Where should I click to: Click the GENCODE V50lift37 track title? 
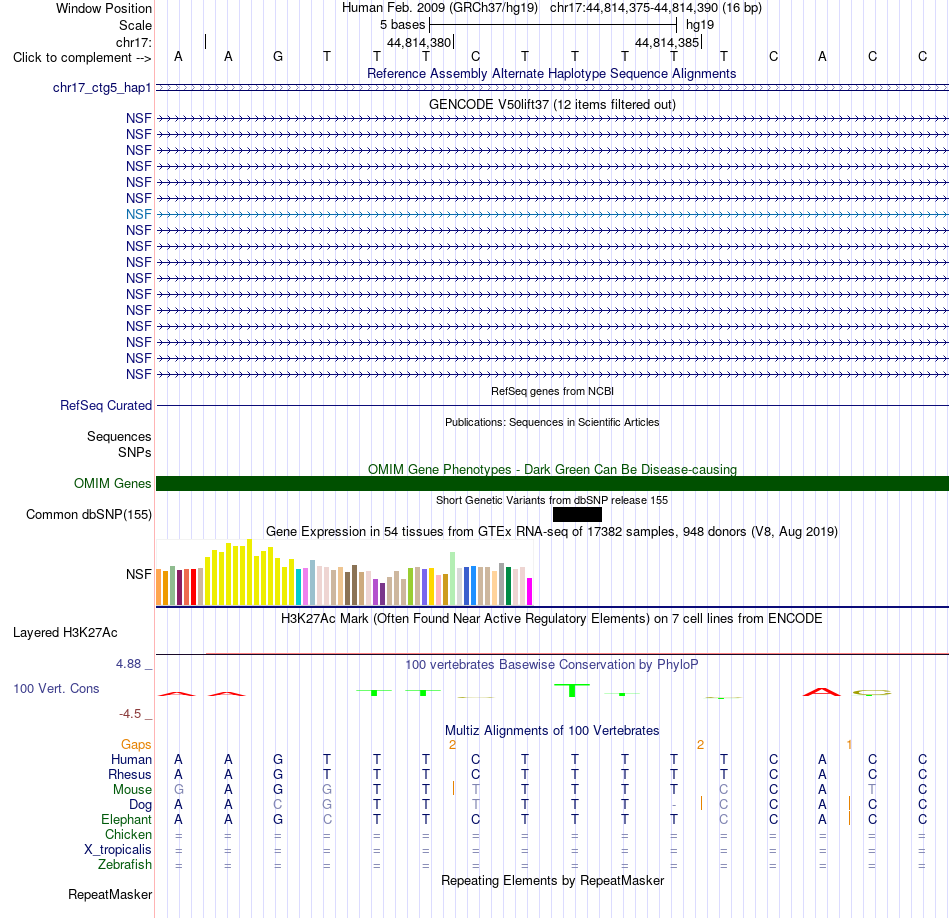pos(553,105)
